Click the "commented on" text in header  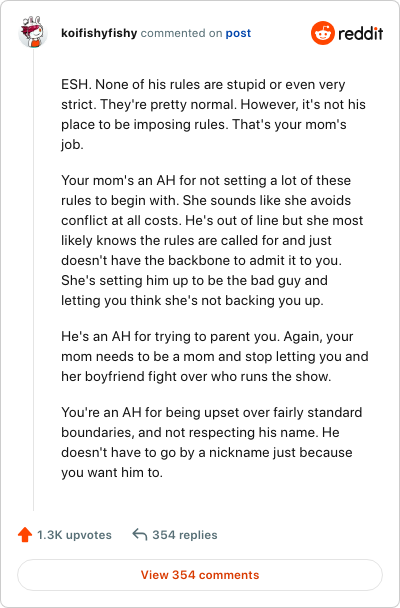coord(181,33)
